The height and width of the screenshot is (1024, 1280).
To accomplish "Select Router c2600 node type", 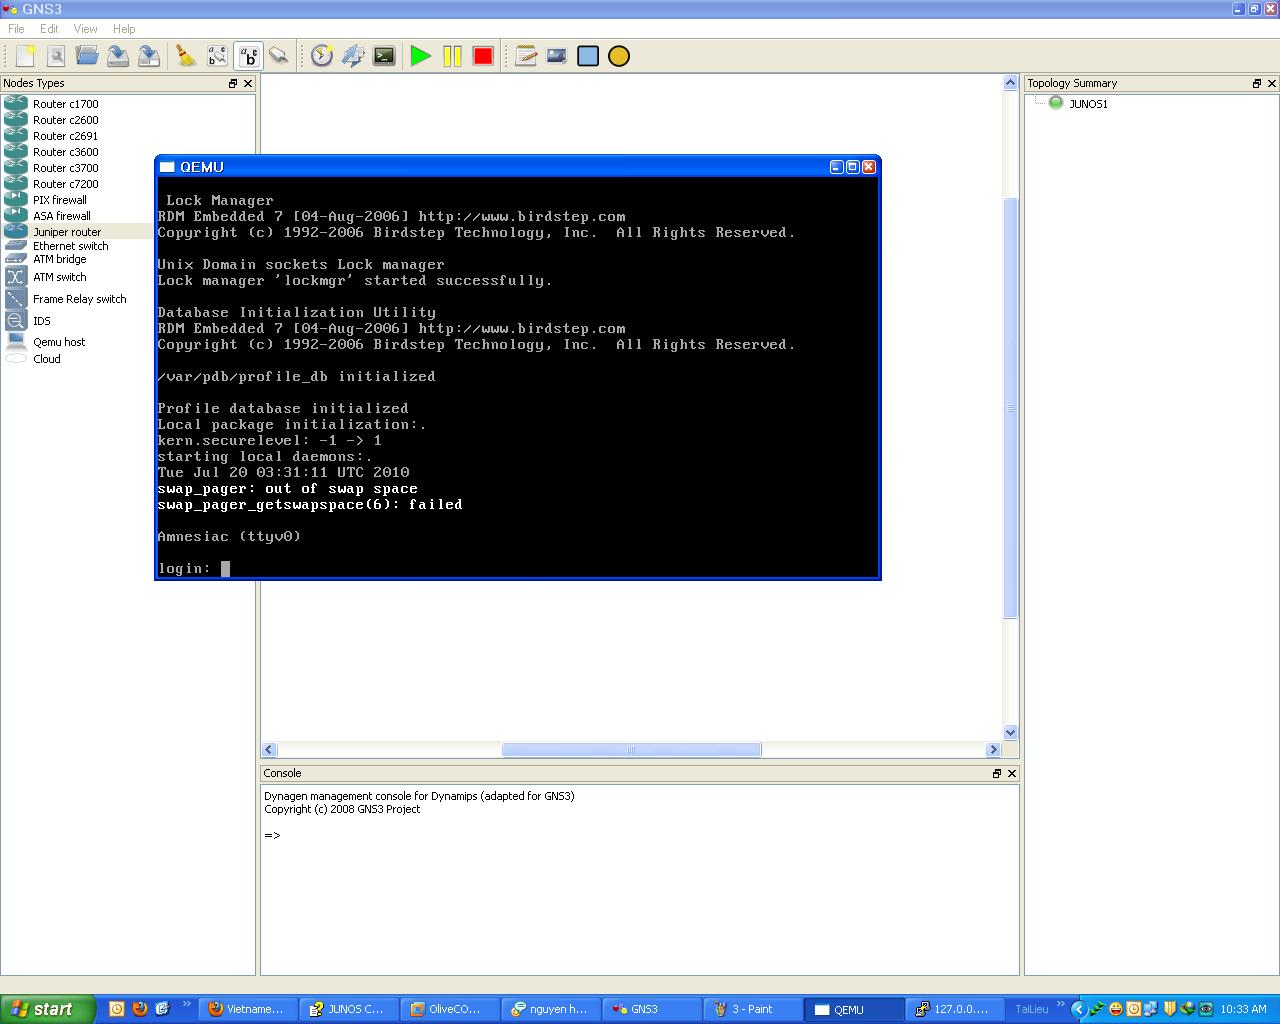I will pos(65,120).
